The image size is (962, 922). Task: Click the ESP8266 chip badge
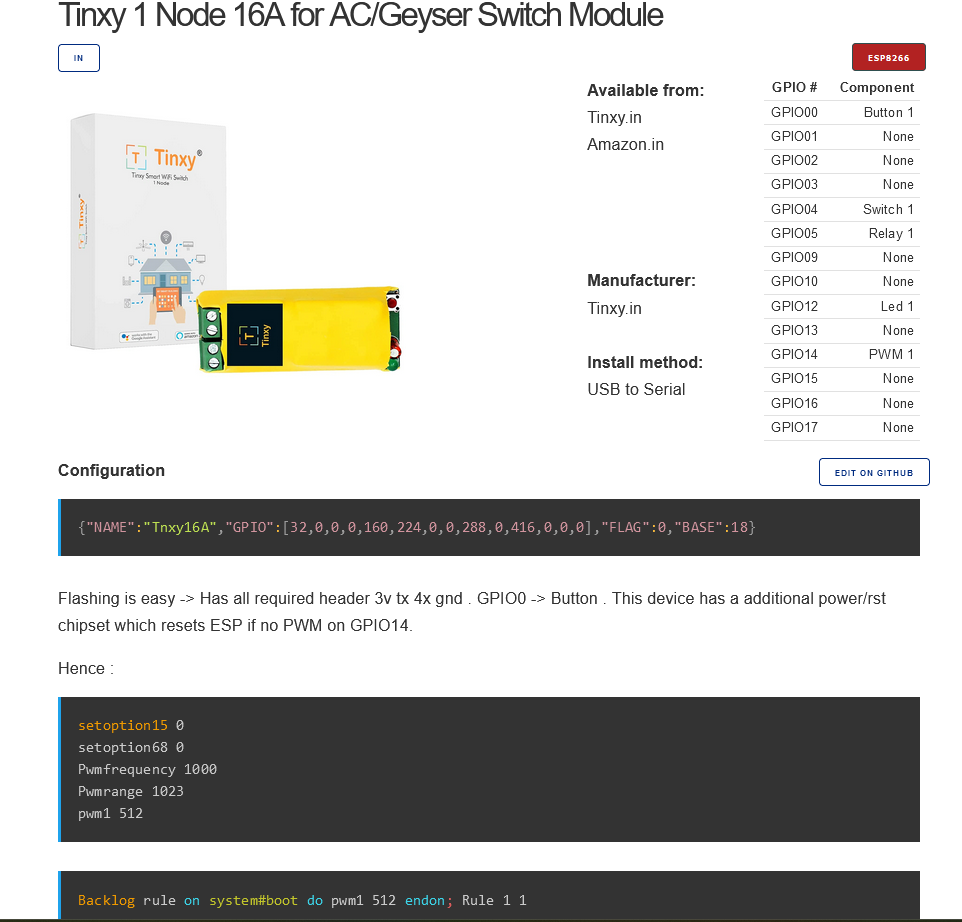(x=888, y=57)
